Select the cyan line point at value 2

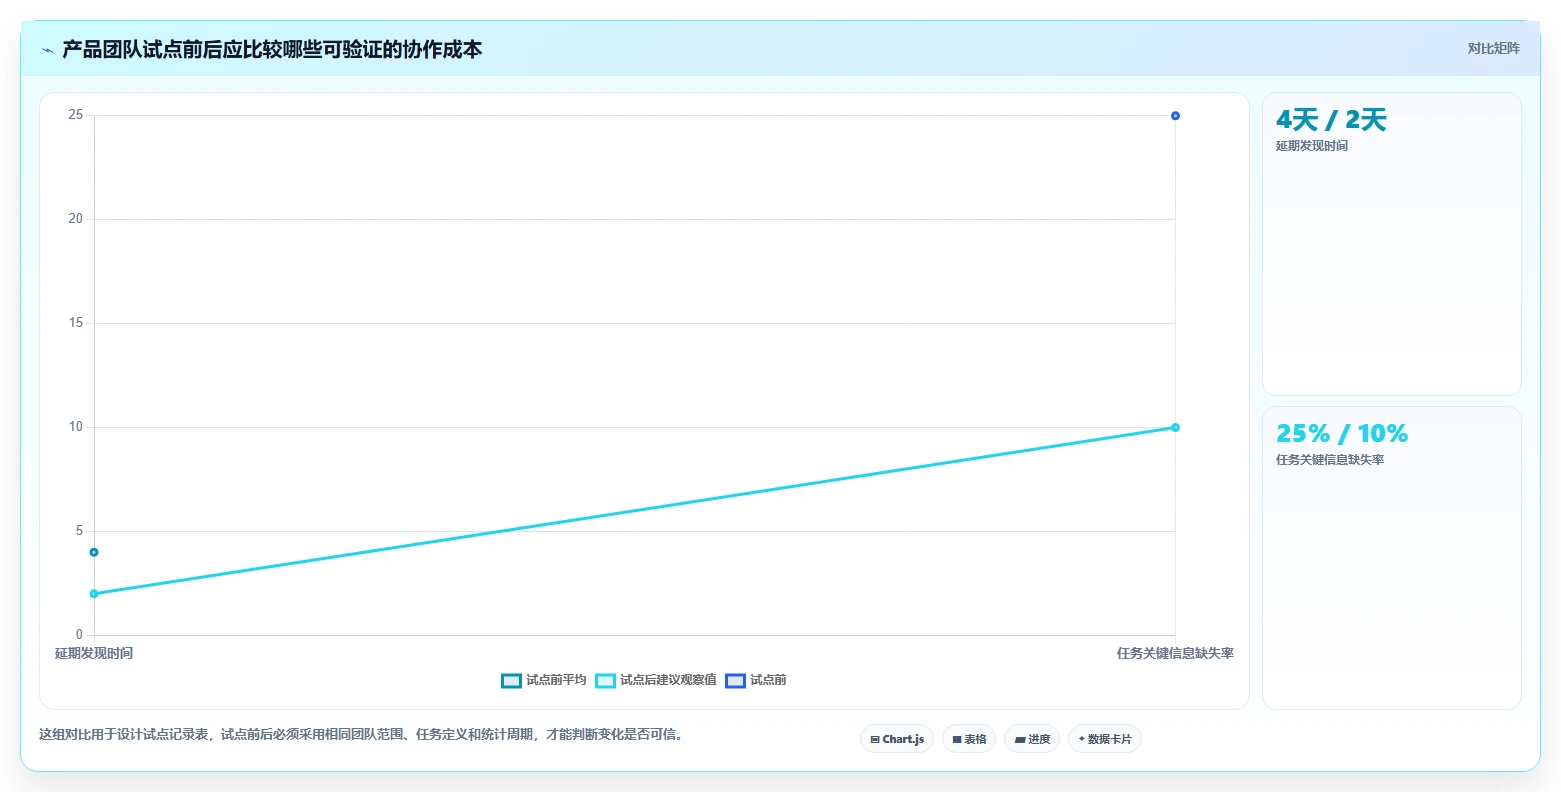coord(94,594)
